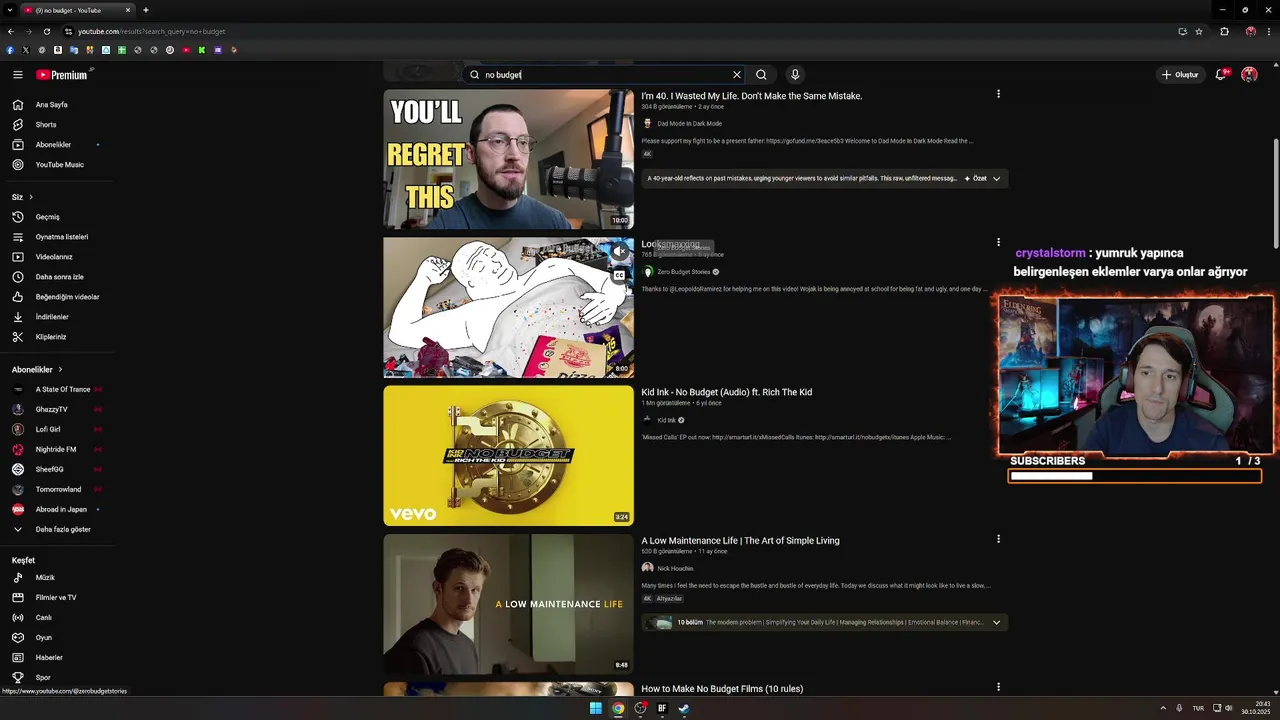The width and height of the screenshot is (1280, 720).
Task: Select the Videolarınız icon
Action: [x=18, y=257]
